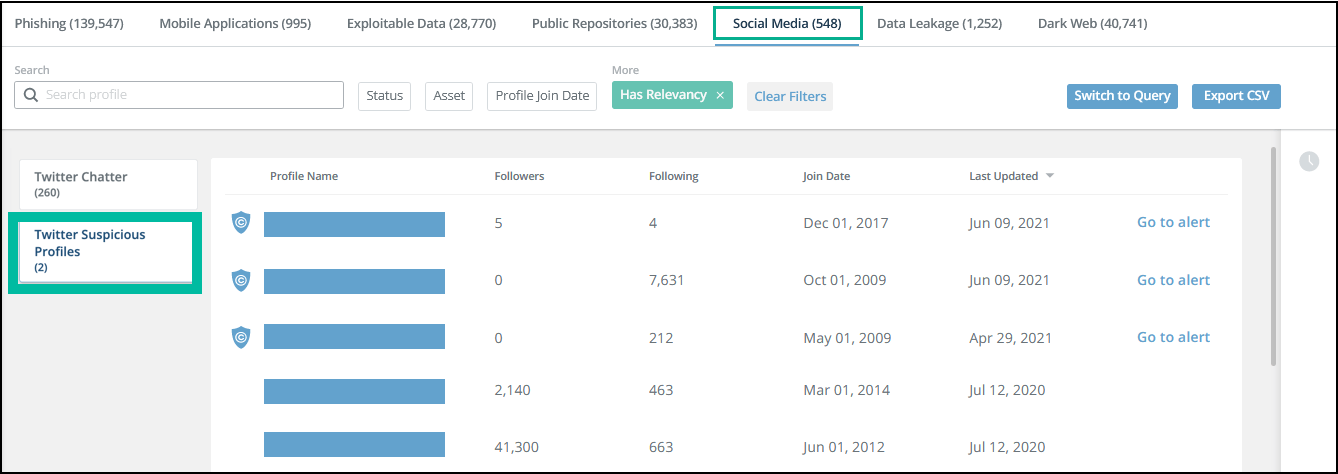Switch to the Phishing tab
Image resolution: width=1338 pixels, height=474 pixels.
[70, 23]
